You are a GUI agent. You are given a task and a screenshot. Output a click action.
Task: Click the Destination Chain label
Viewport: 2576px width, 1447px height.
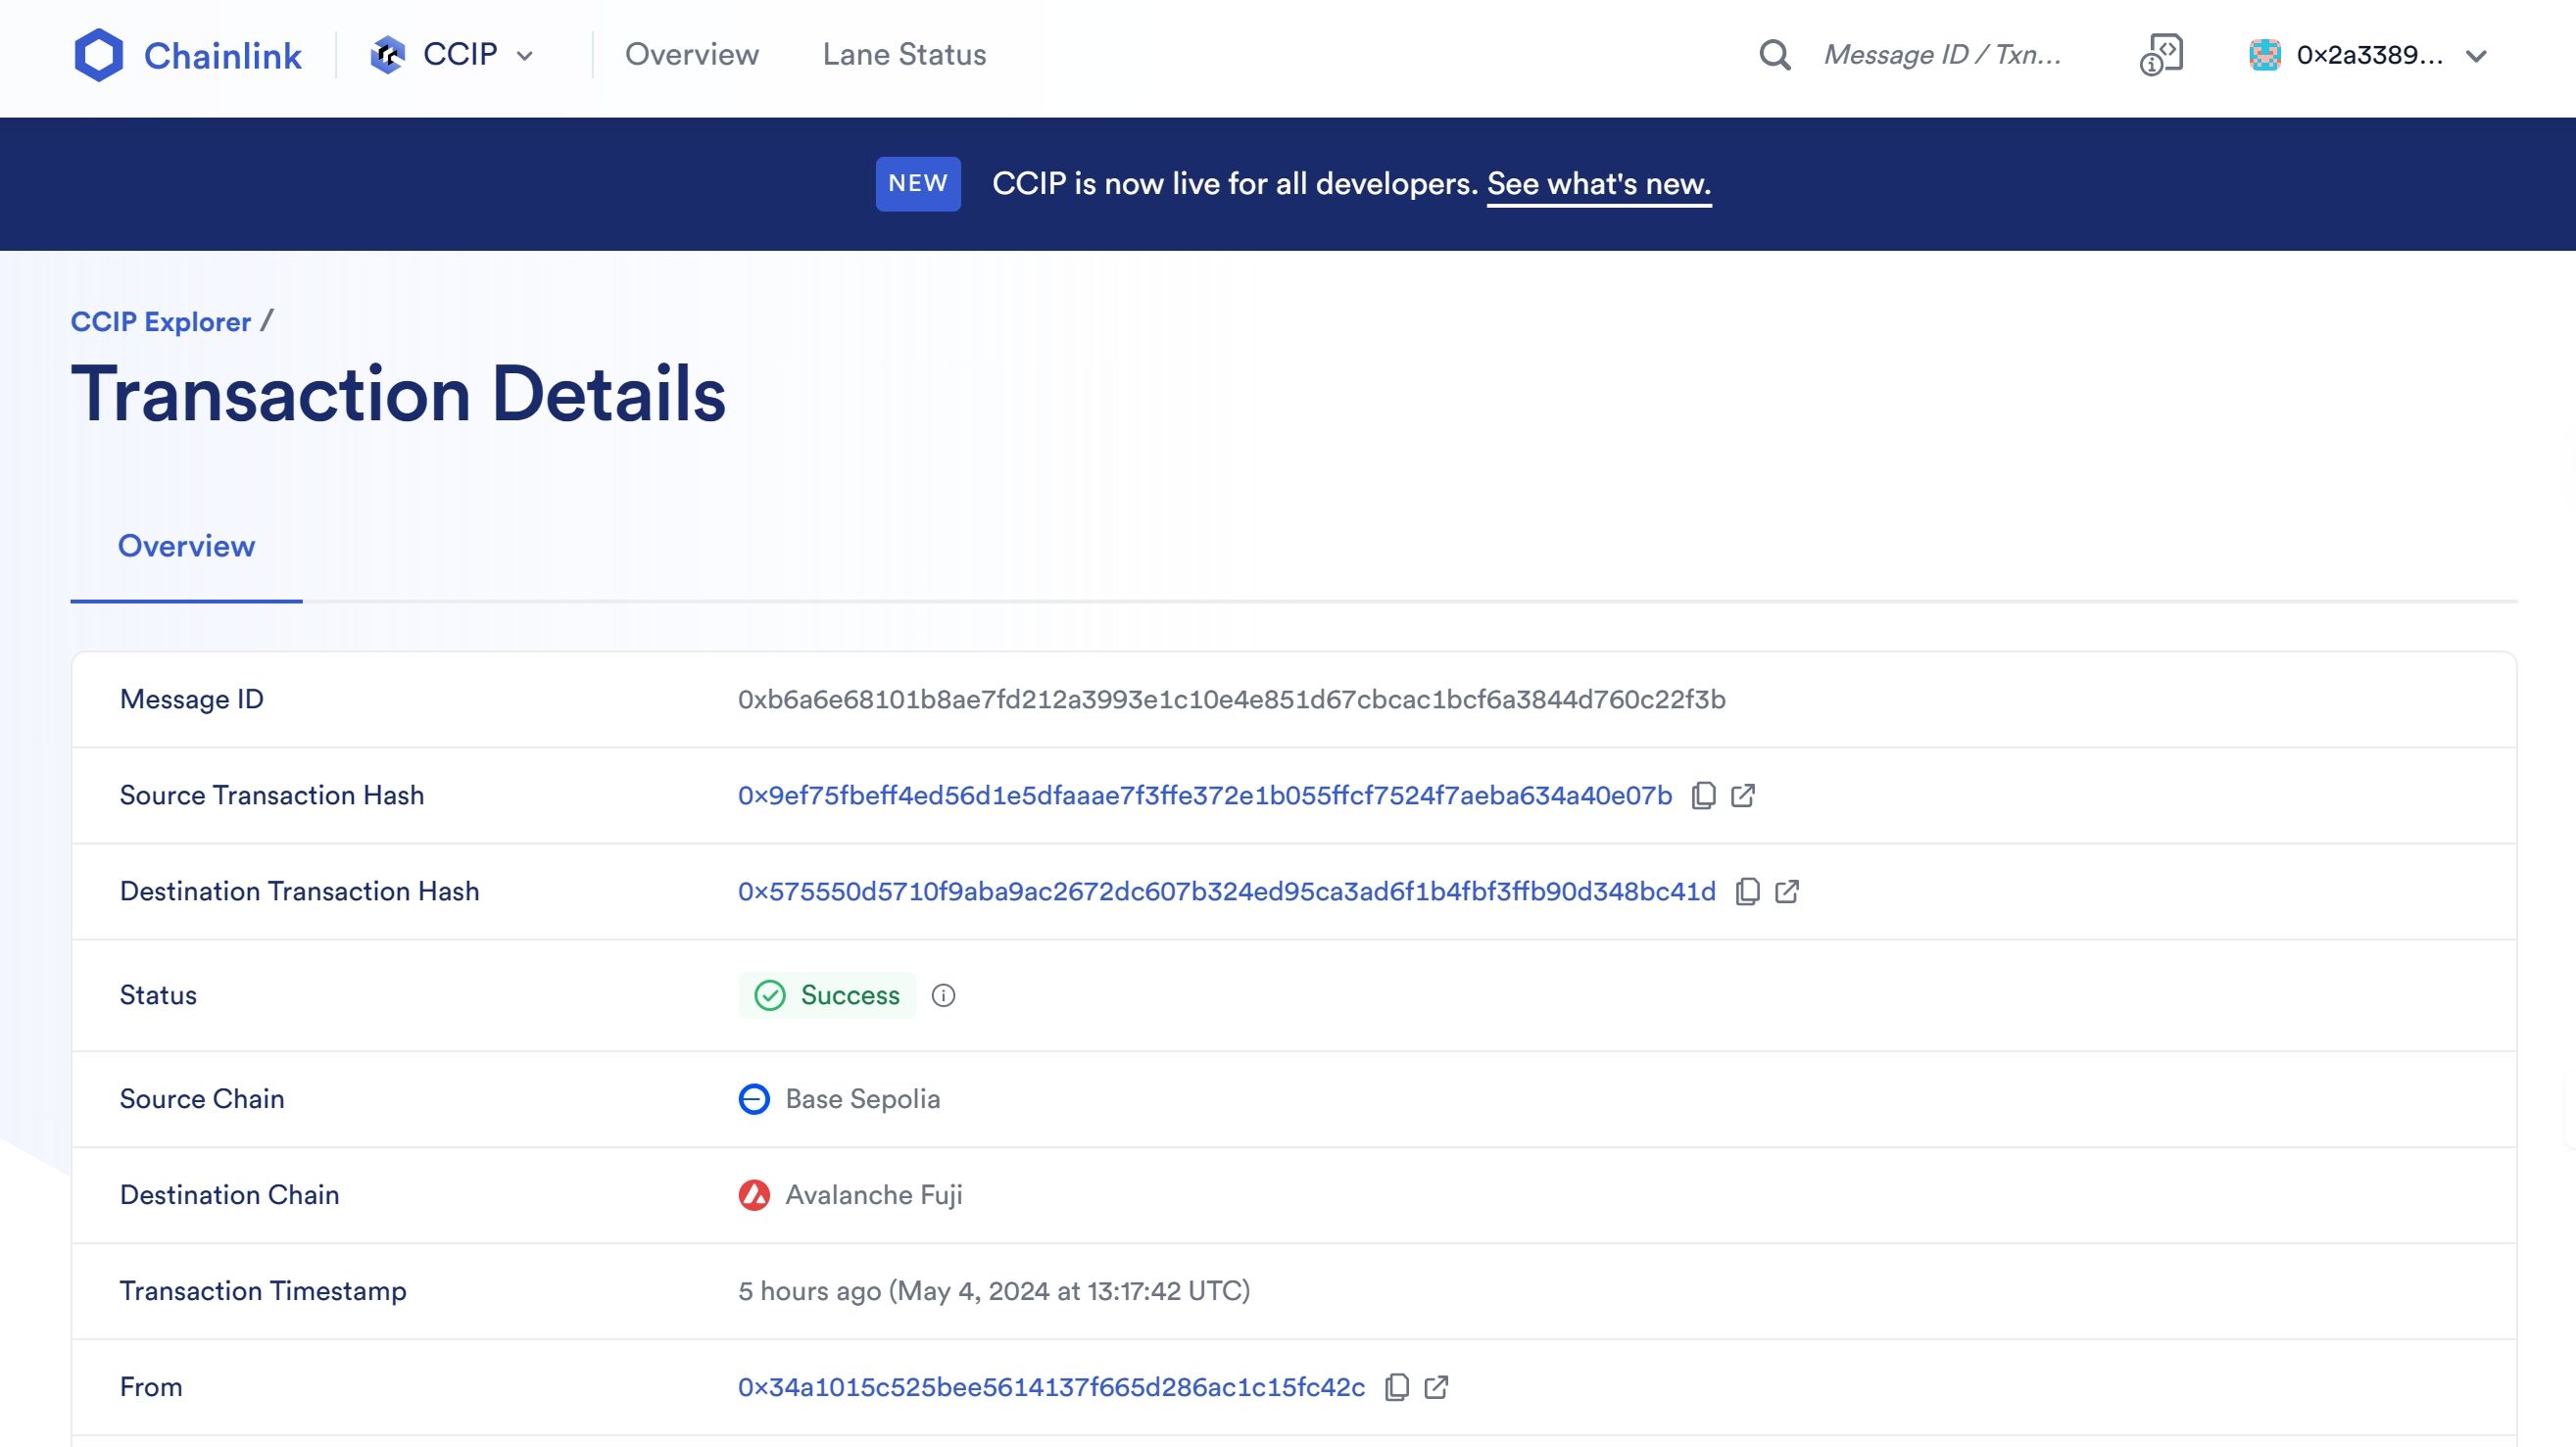[229, 1196]
